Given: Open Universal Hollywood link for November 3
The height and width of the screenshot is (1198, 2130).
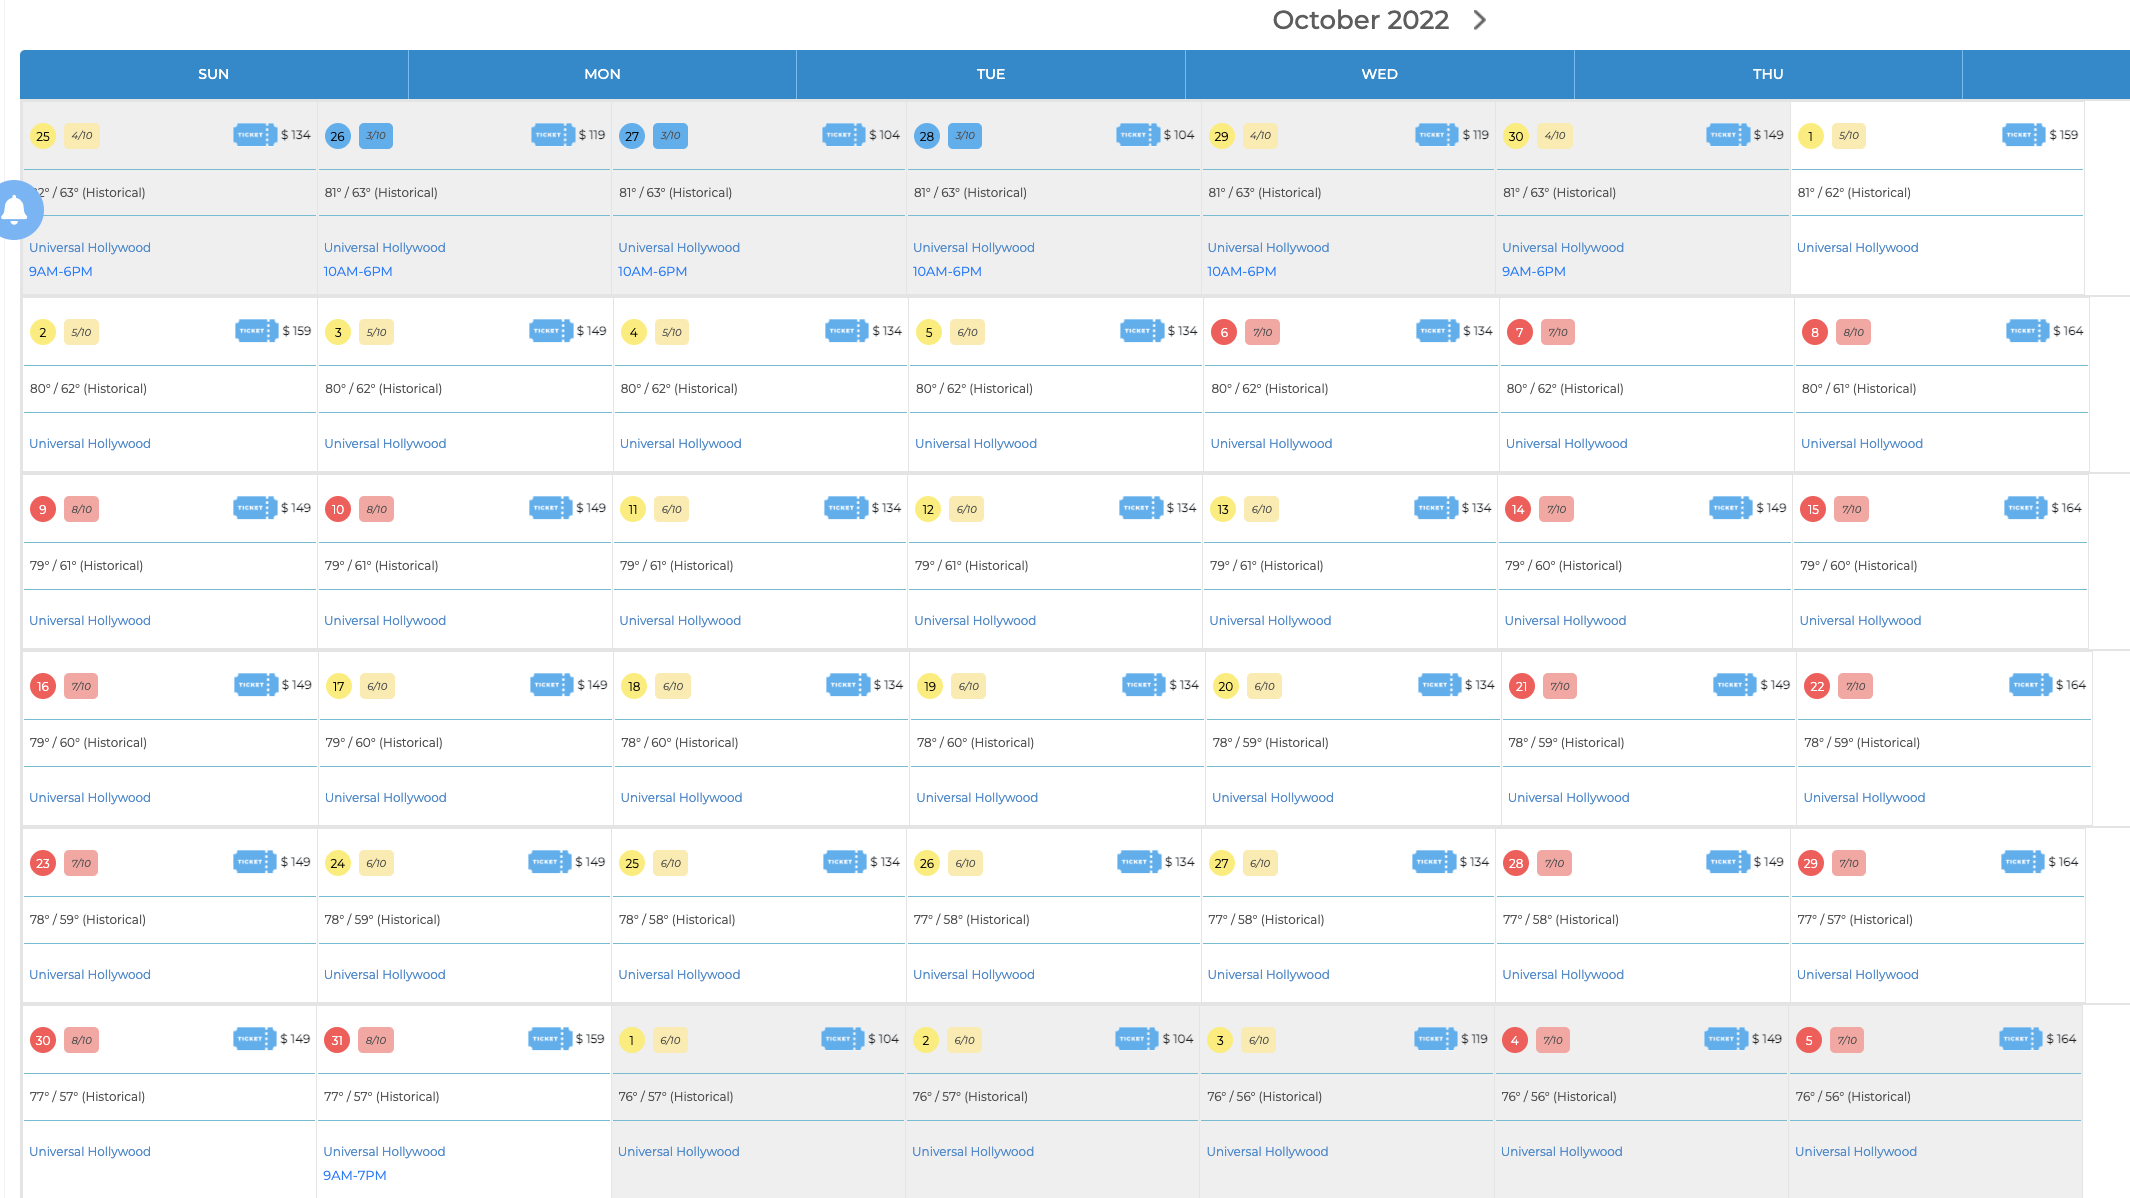Looking at the screenshot, I should 1267,1151.
